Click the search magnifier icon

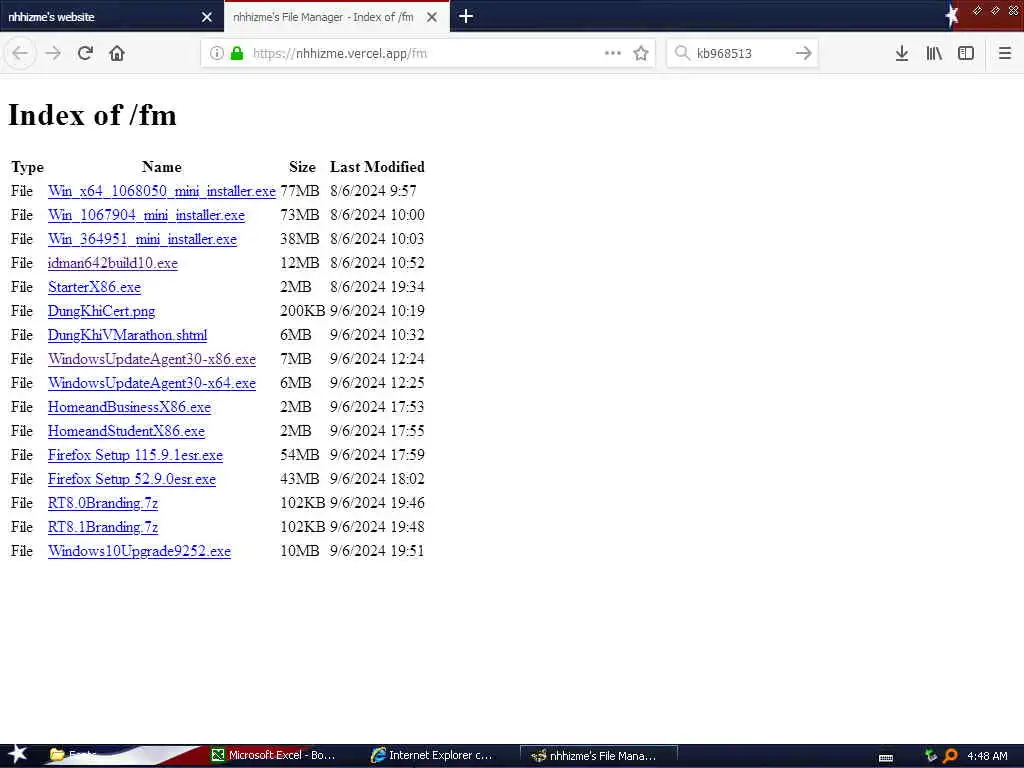point(682,53)
